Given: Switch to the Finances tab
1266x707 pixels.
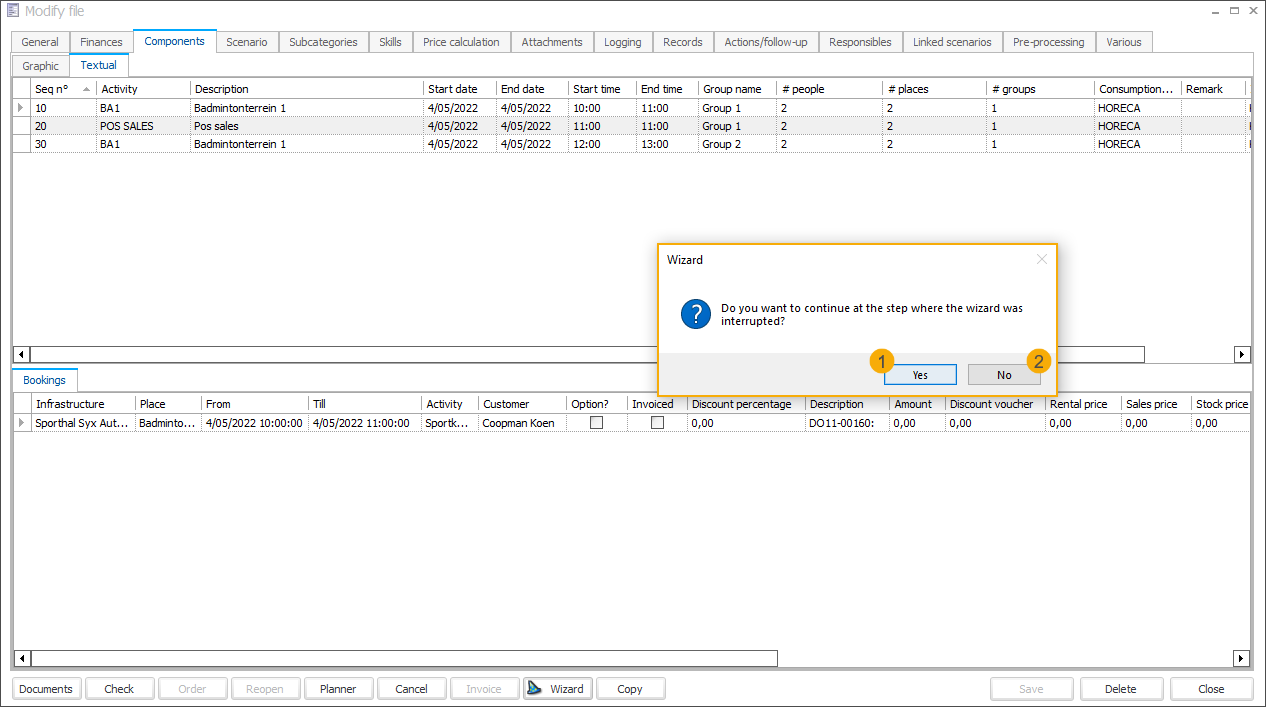Looking at the screenshot, I should click(x=102, y=42).
